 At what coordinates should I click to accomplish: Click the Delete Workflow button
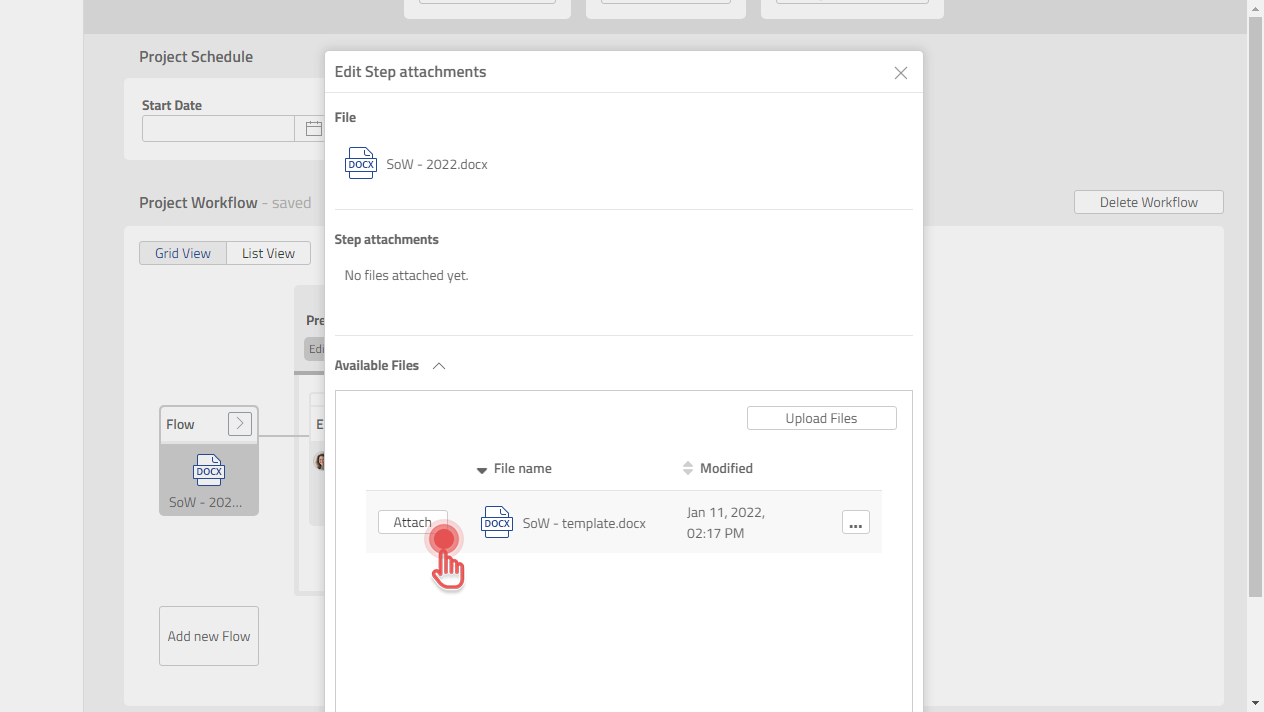pyautogui.click(x=1148, y=201)
